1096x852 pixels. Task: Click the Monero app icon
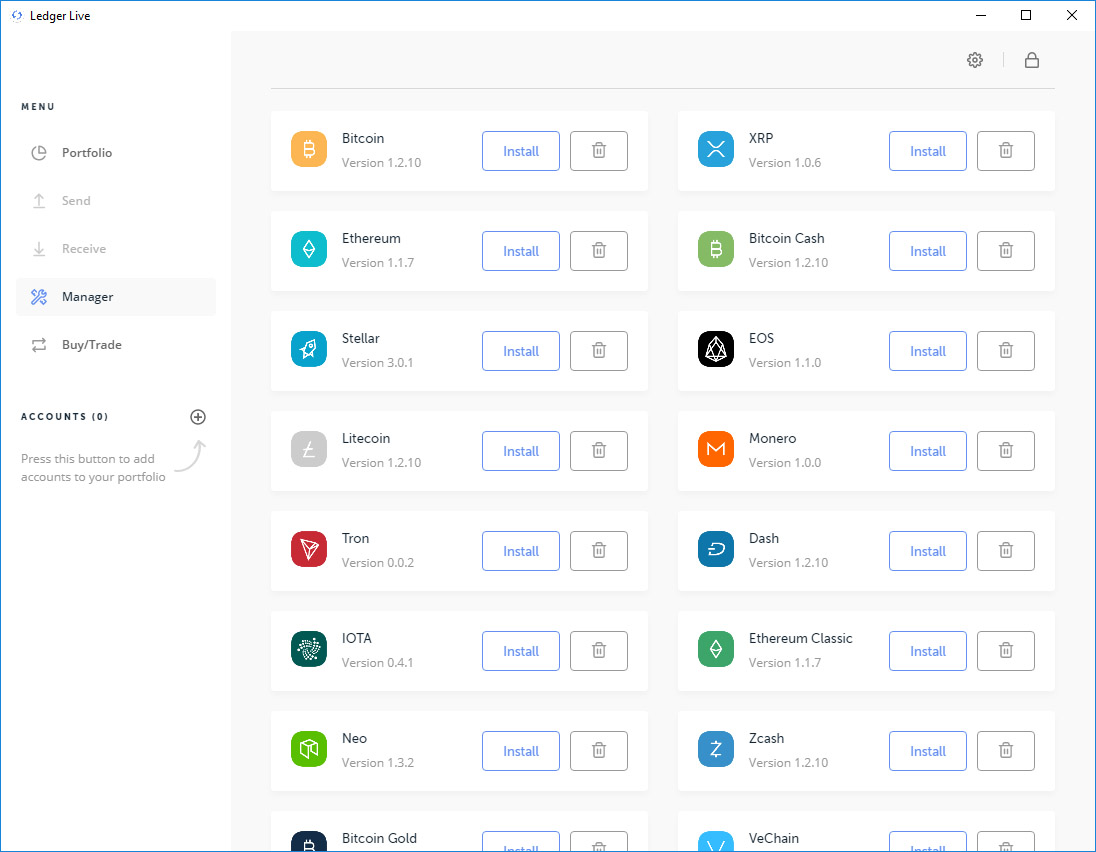pos(716,449)
